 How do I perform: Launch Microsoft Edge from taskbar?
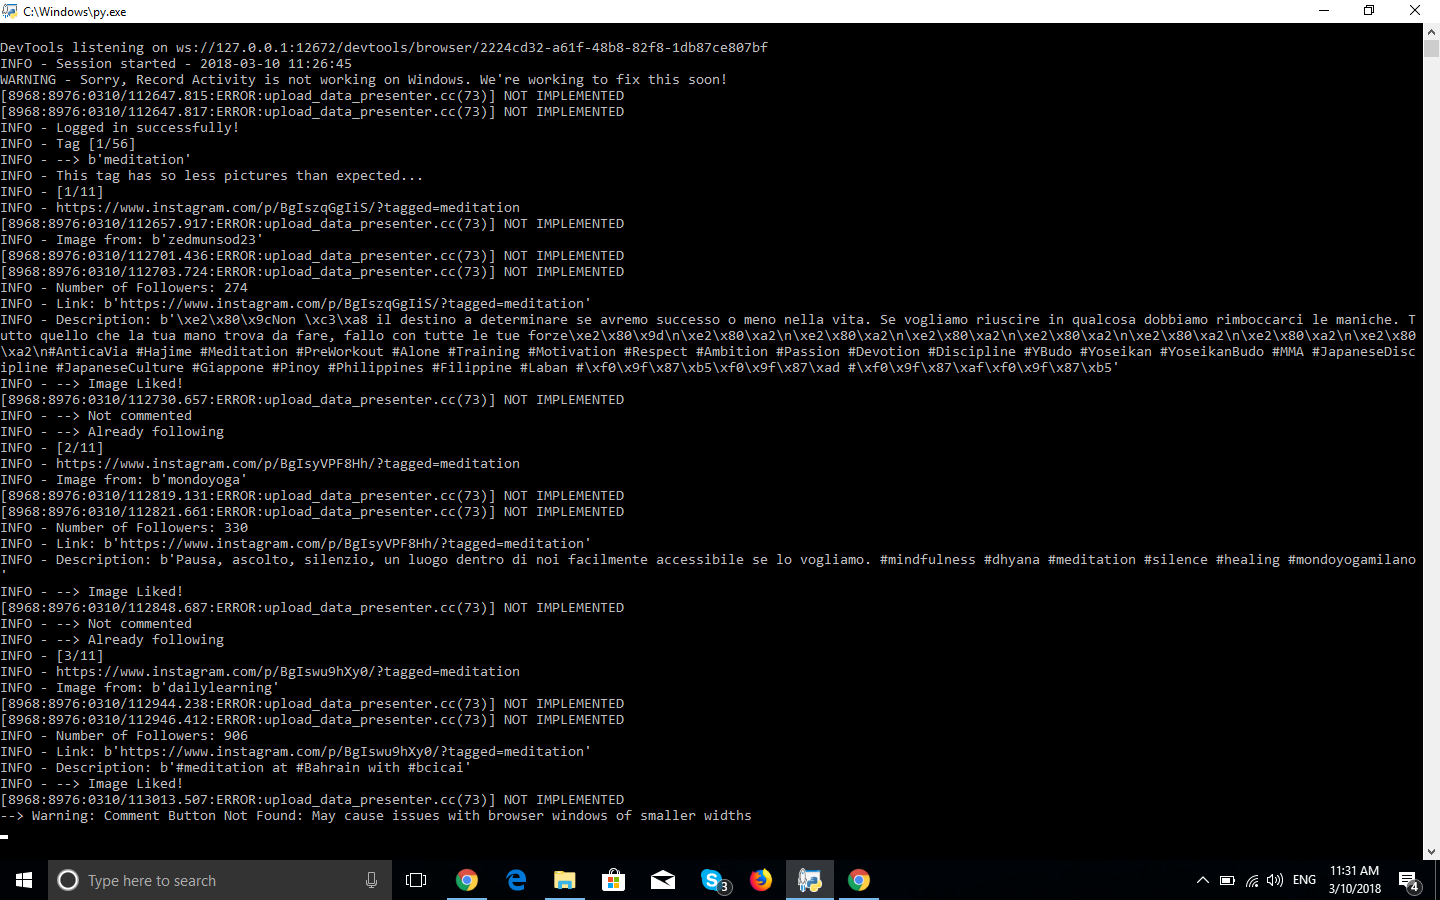click(x=516, y=880)
